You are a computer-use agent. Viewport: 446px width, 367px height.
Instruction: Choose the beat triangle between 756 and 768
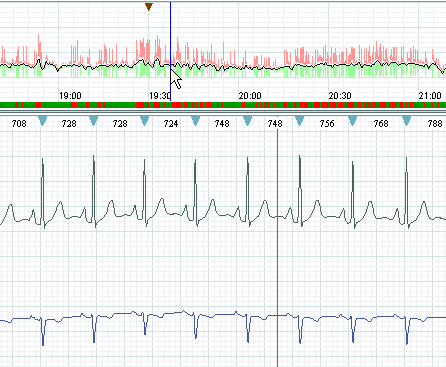353,121
